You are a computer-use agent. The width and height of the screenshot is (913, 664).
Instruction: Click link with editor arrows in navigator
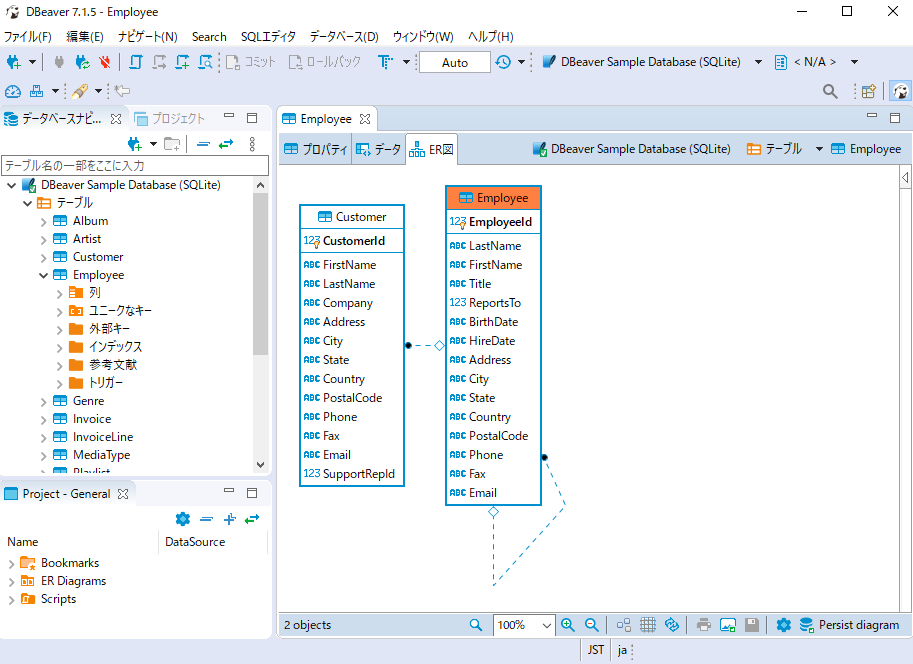click(x=226, y=144)
